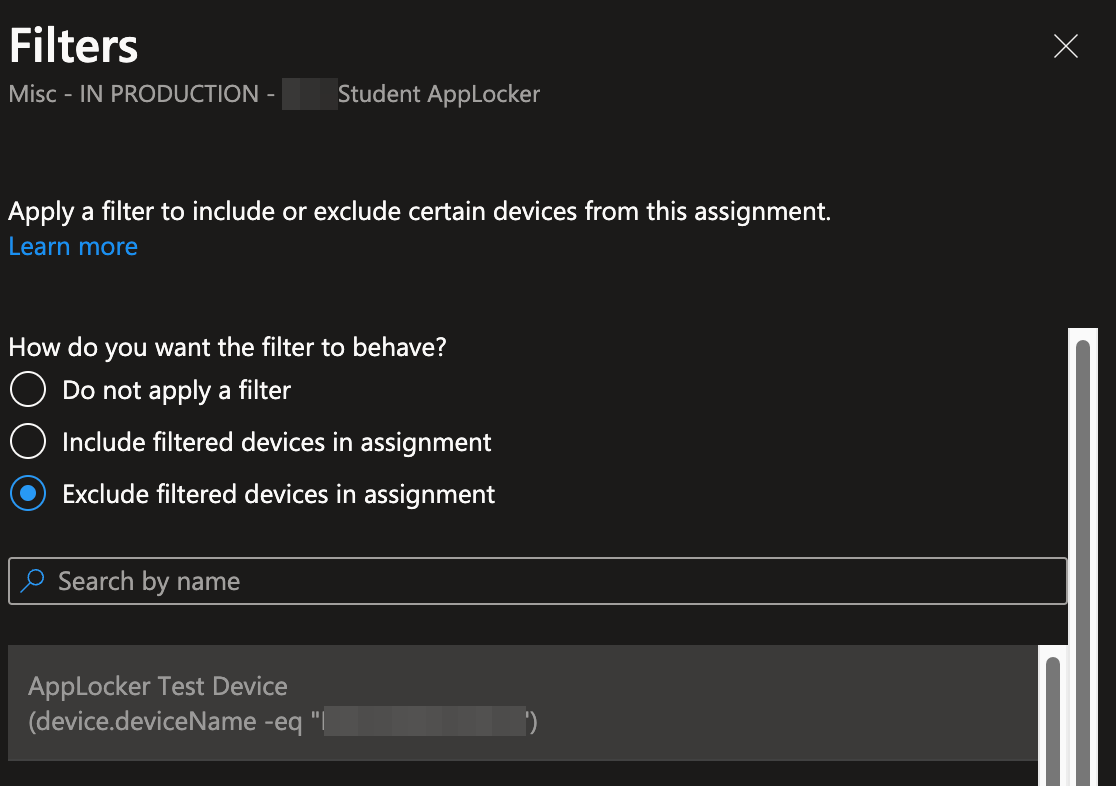
Task: Click the AppLocker Test Device title text
Action: tap(158, 686)
